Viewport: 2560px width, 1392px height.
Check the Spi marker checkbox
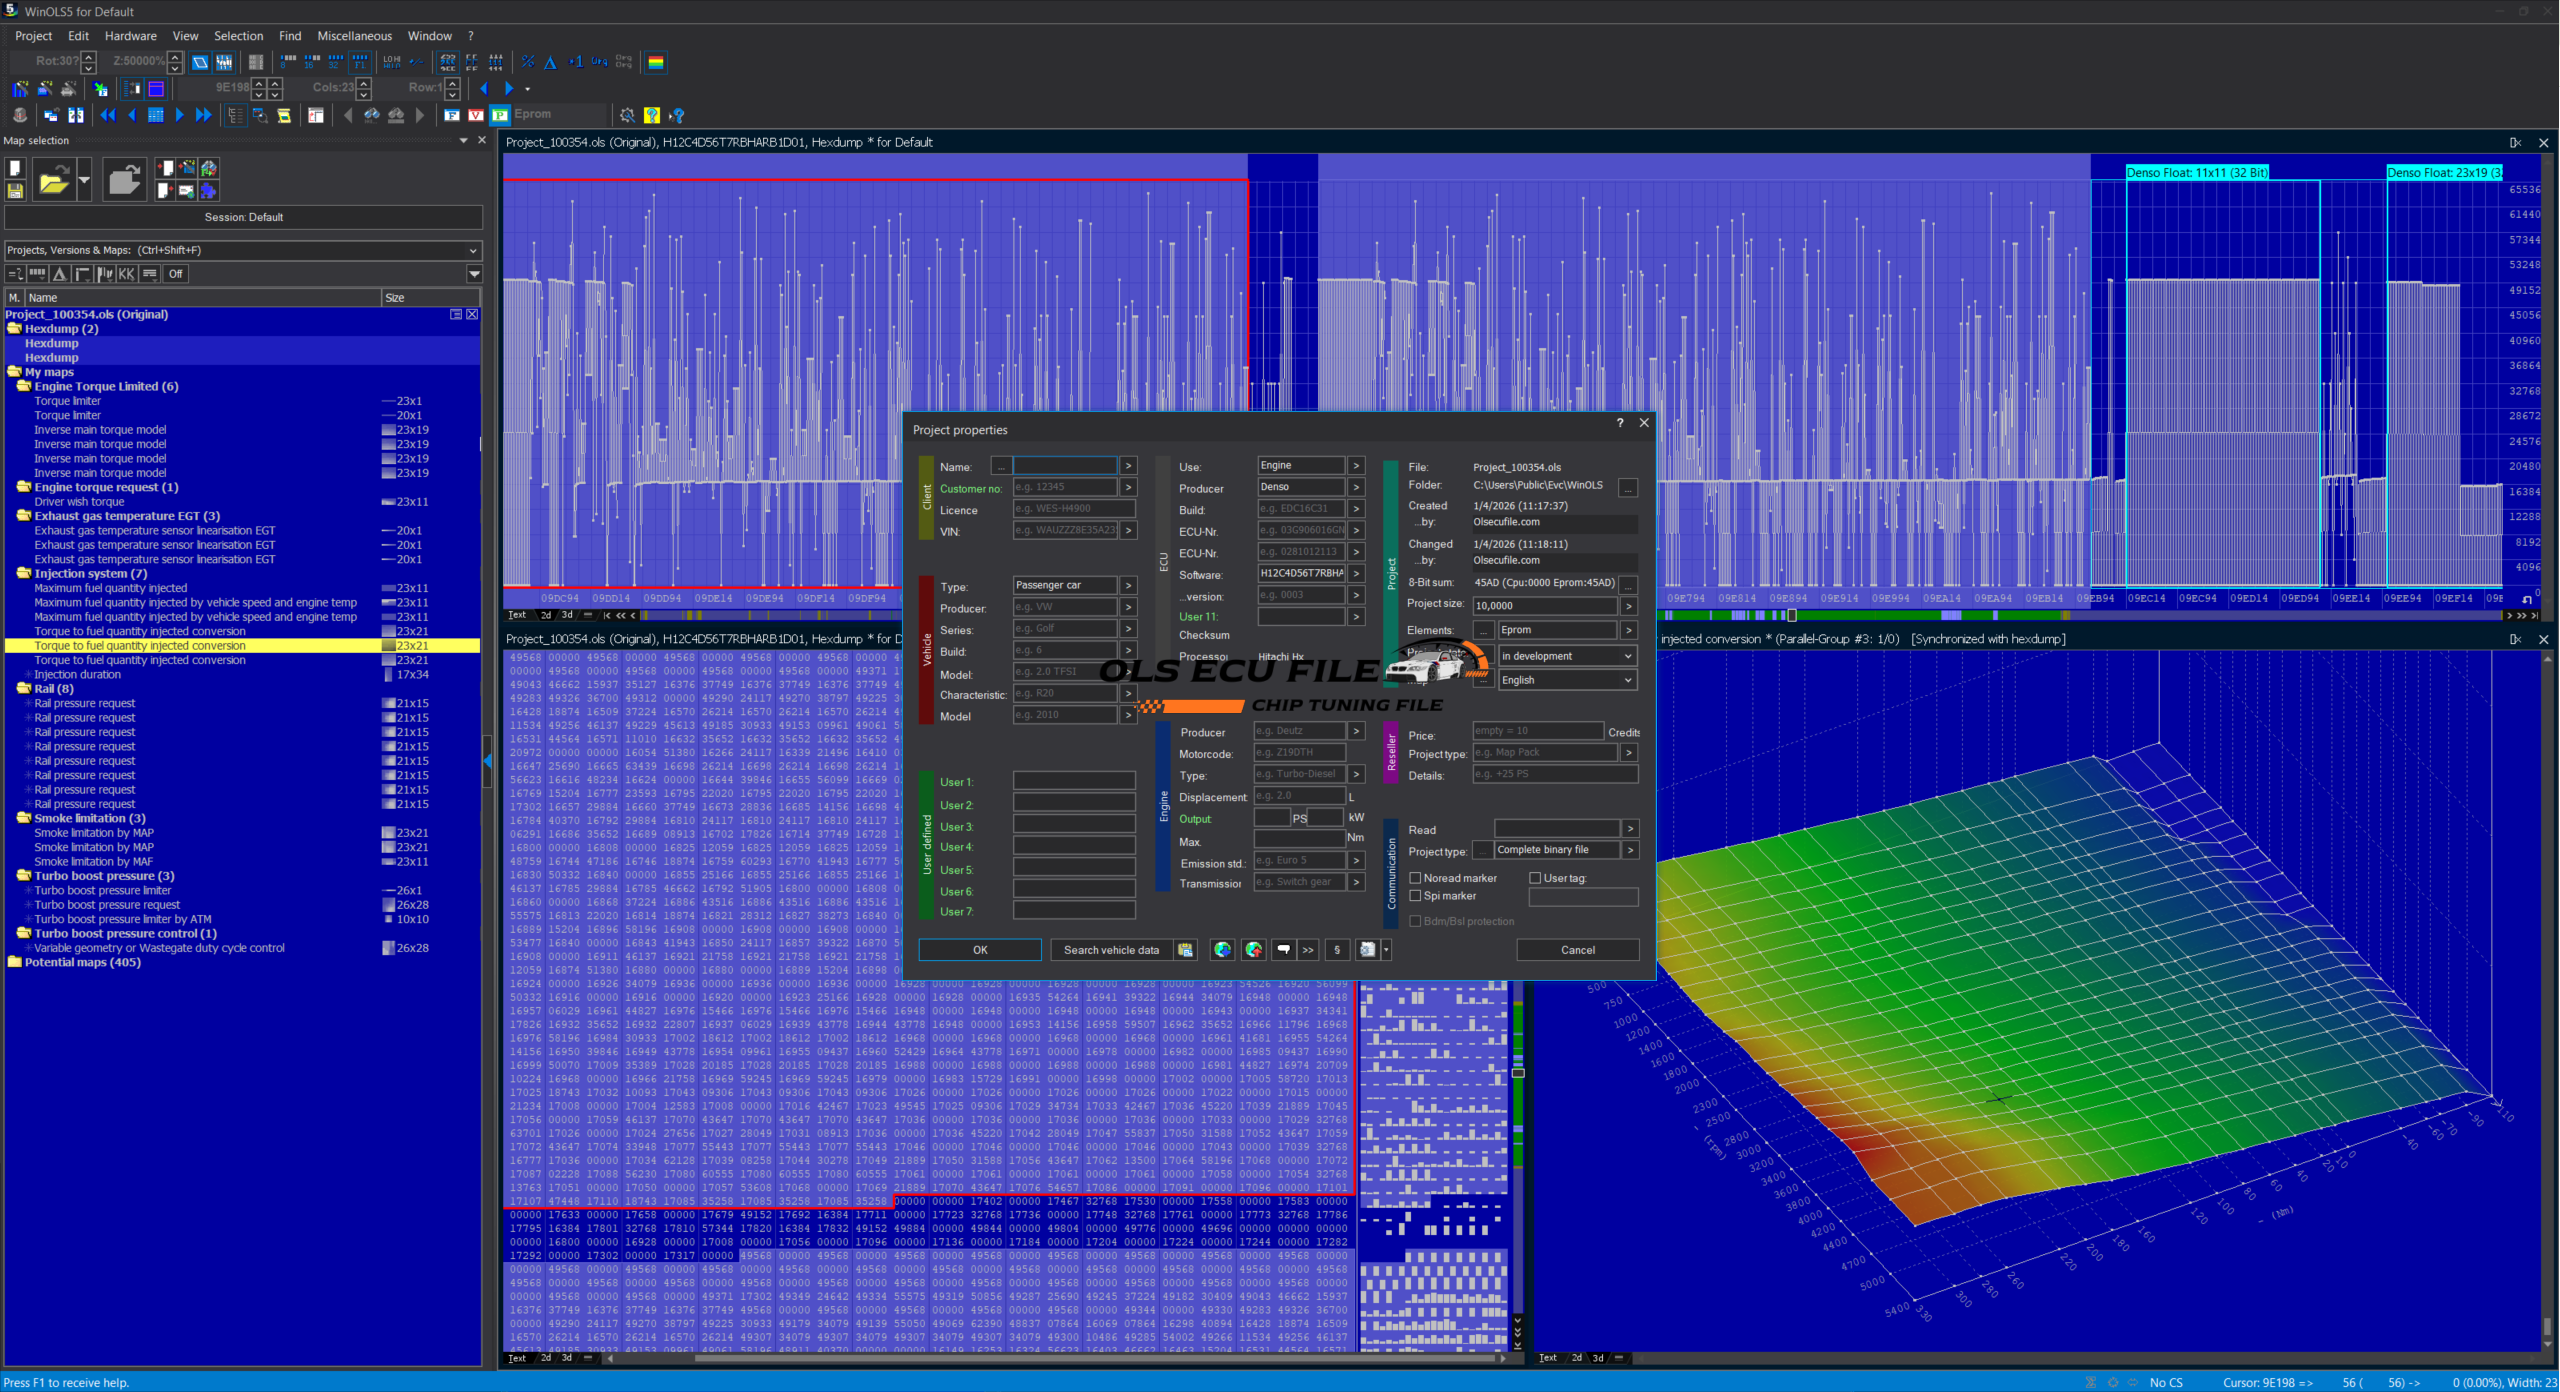coord(1415,896)
